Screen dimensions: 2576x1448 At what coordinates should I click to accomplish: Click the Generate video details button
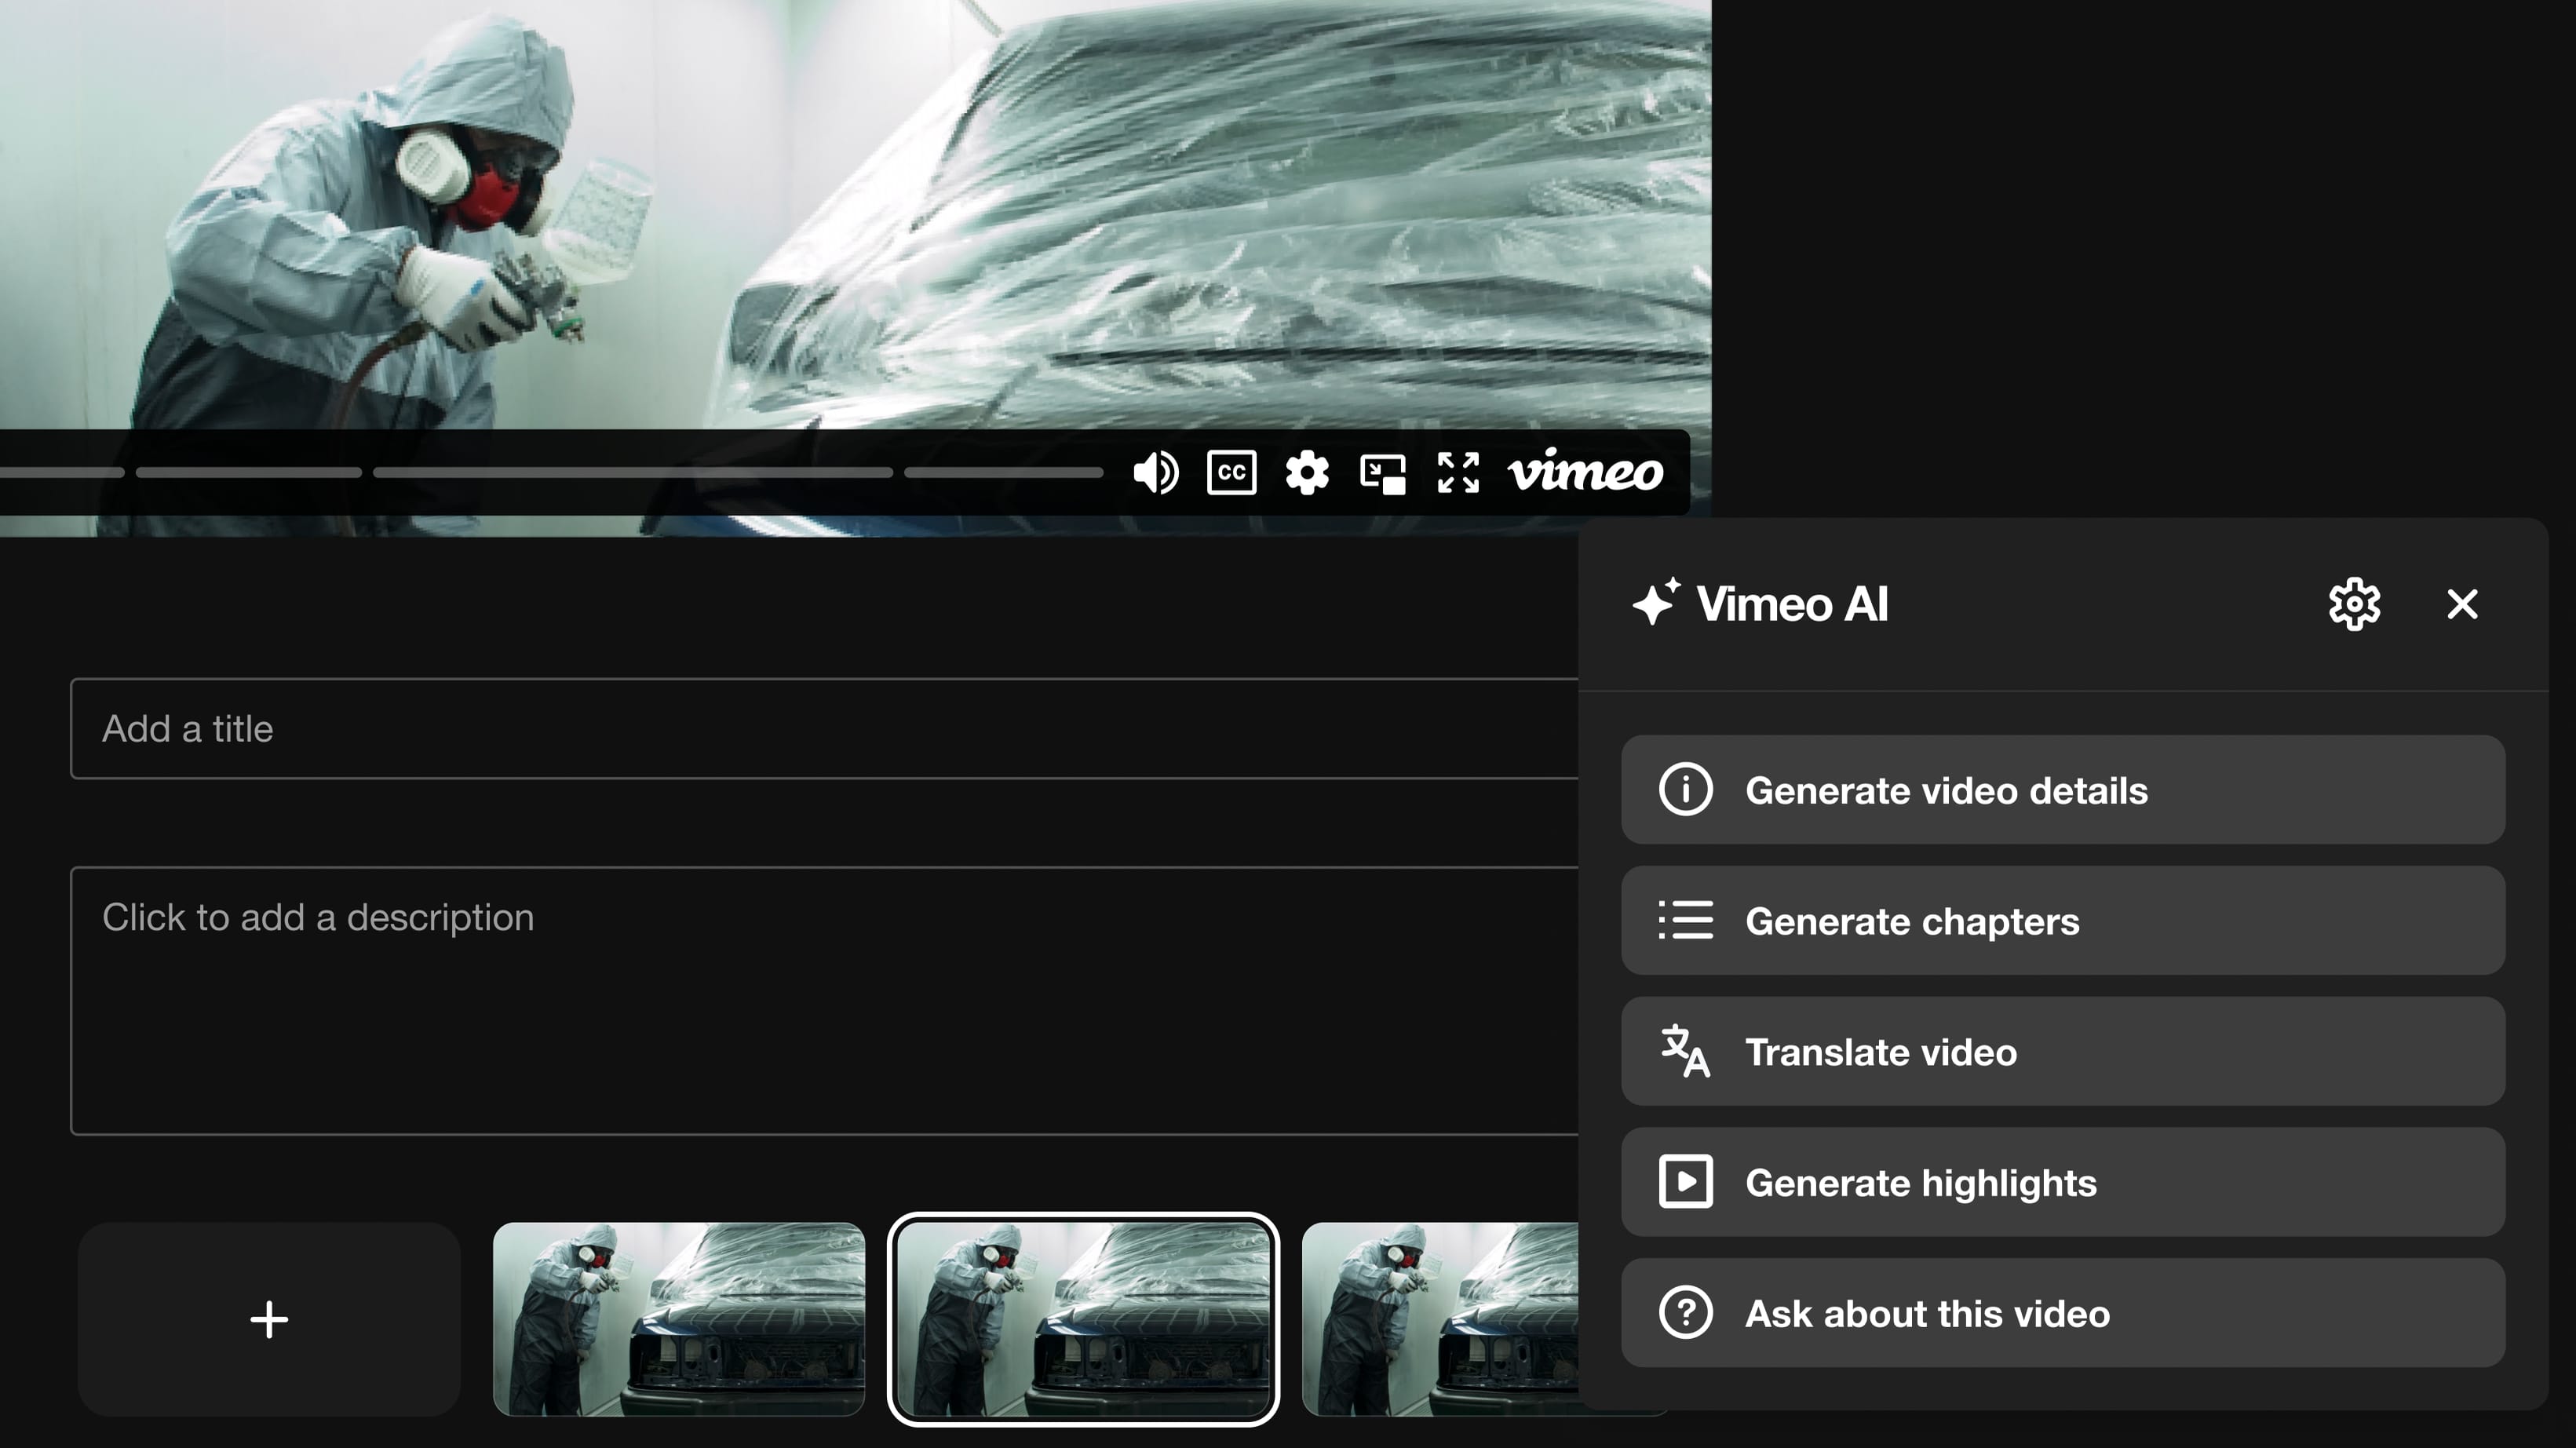[2063, 789]
